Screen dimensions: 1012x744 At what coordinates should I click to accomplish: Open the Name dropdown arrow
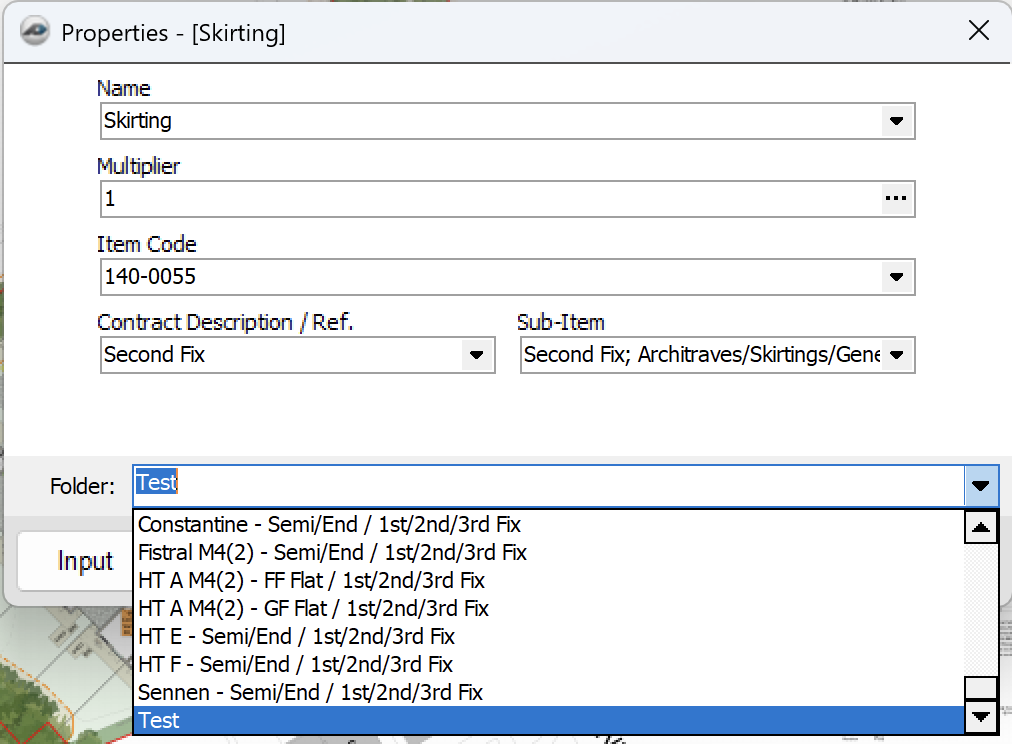[x=896, y=121]
